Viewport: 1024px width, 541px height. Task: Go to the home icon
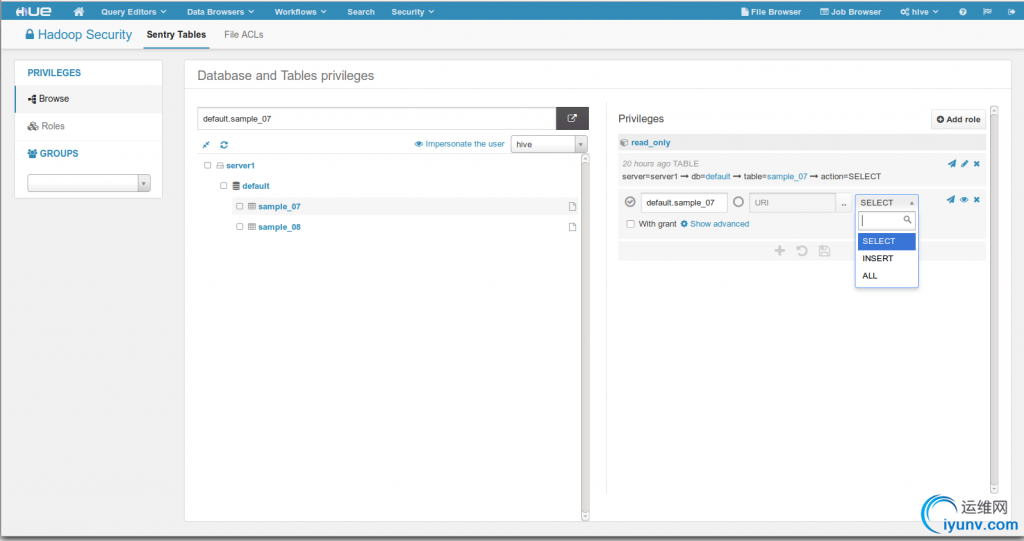(78, 12)
